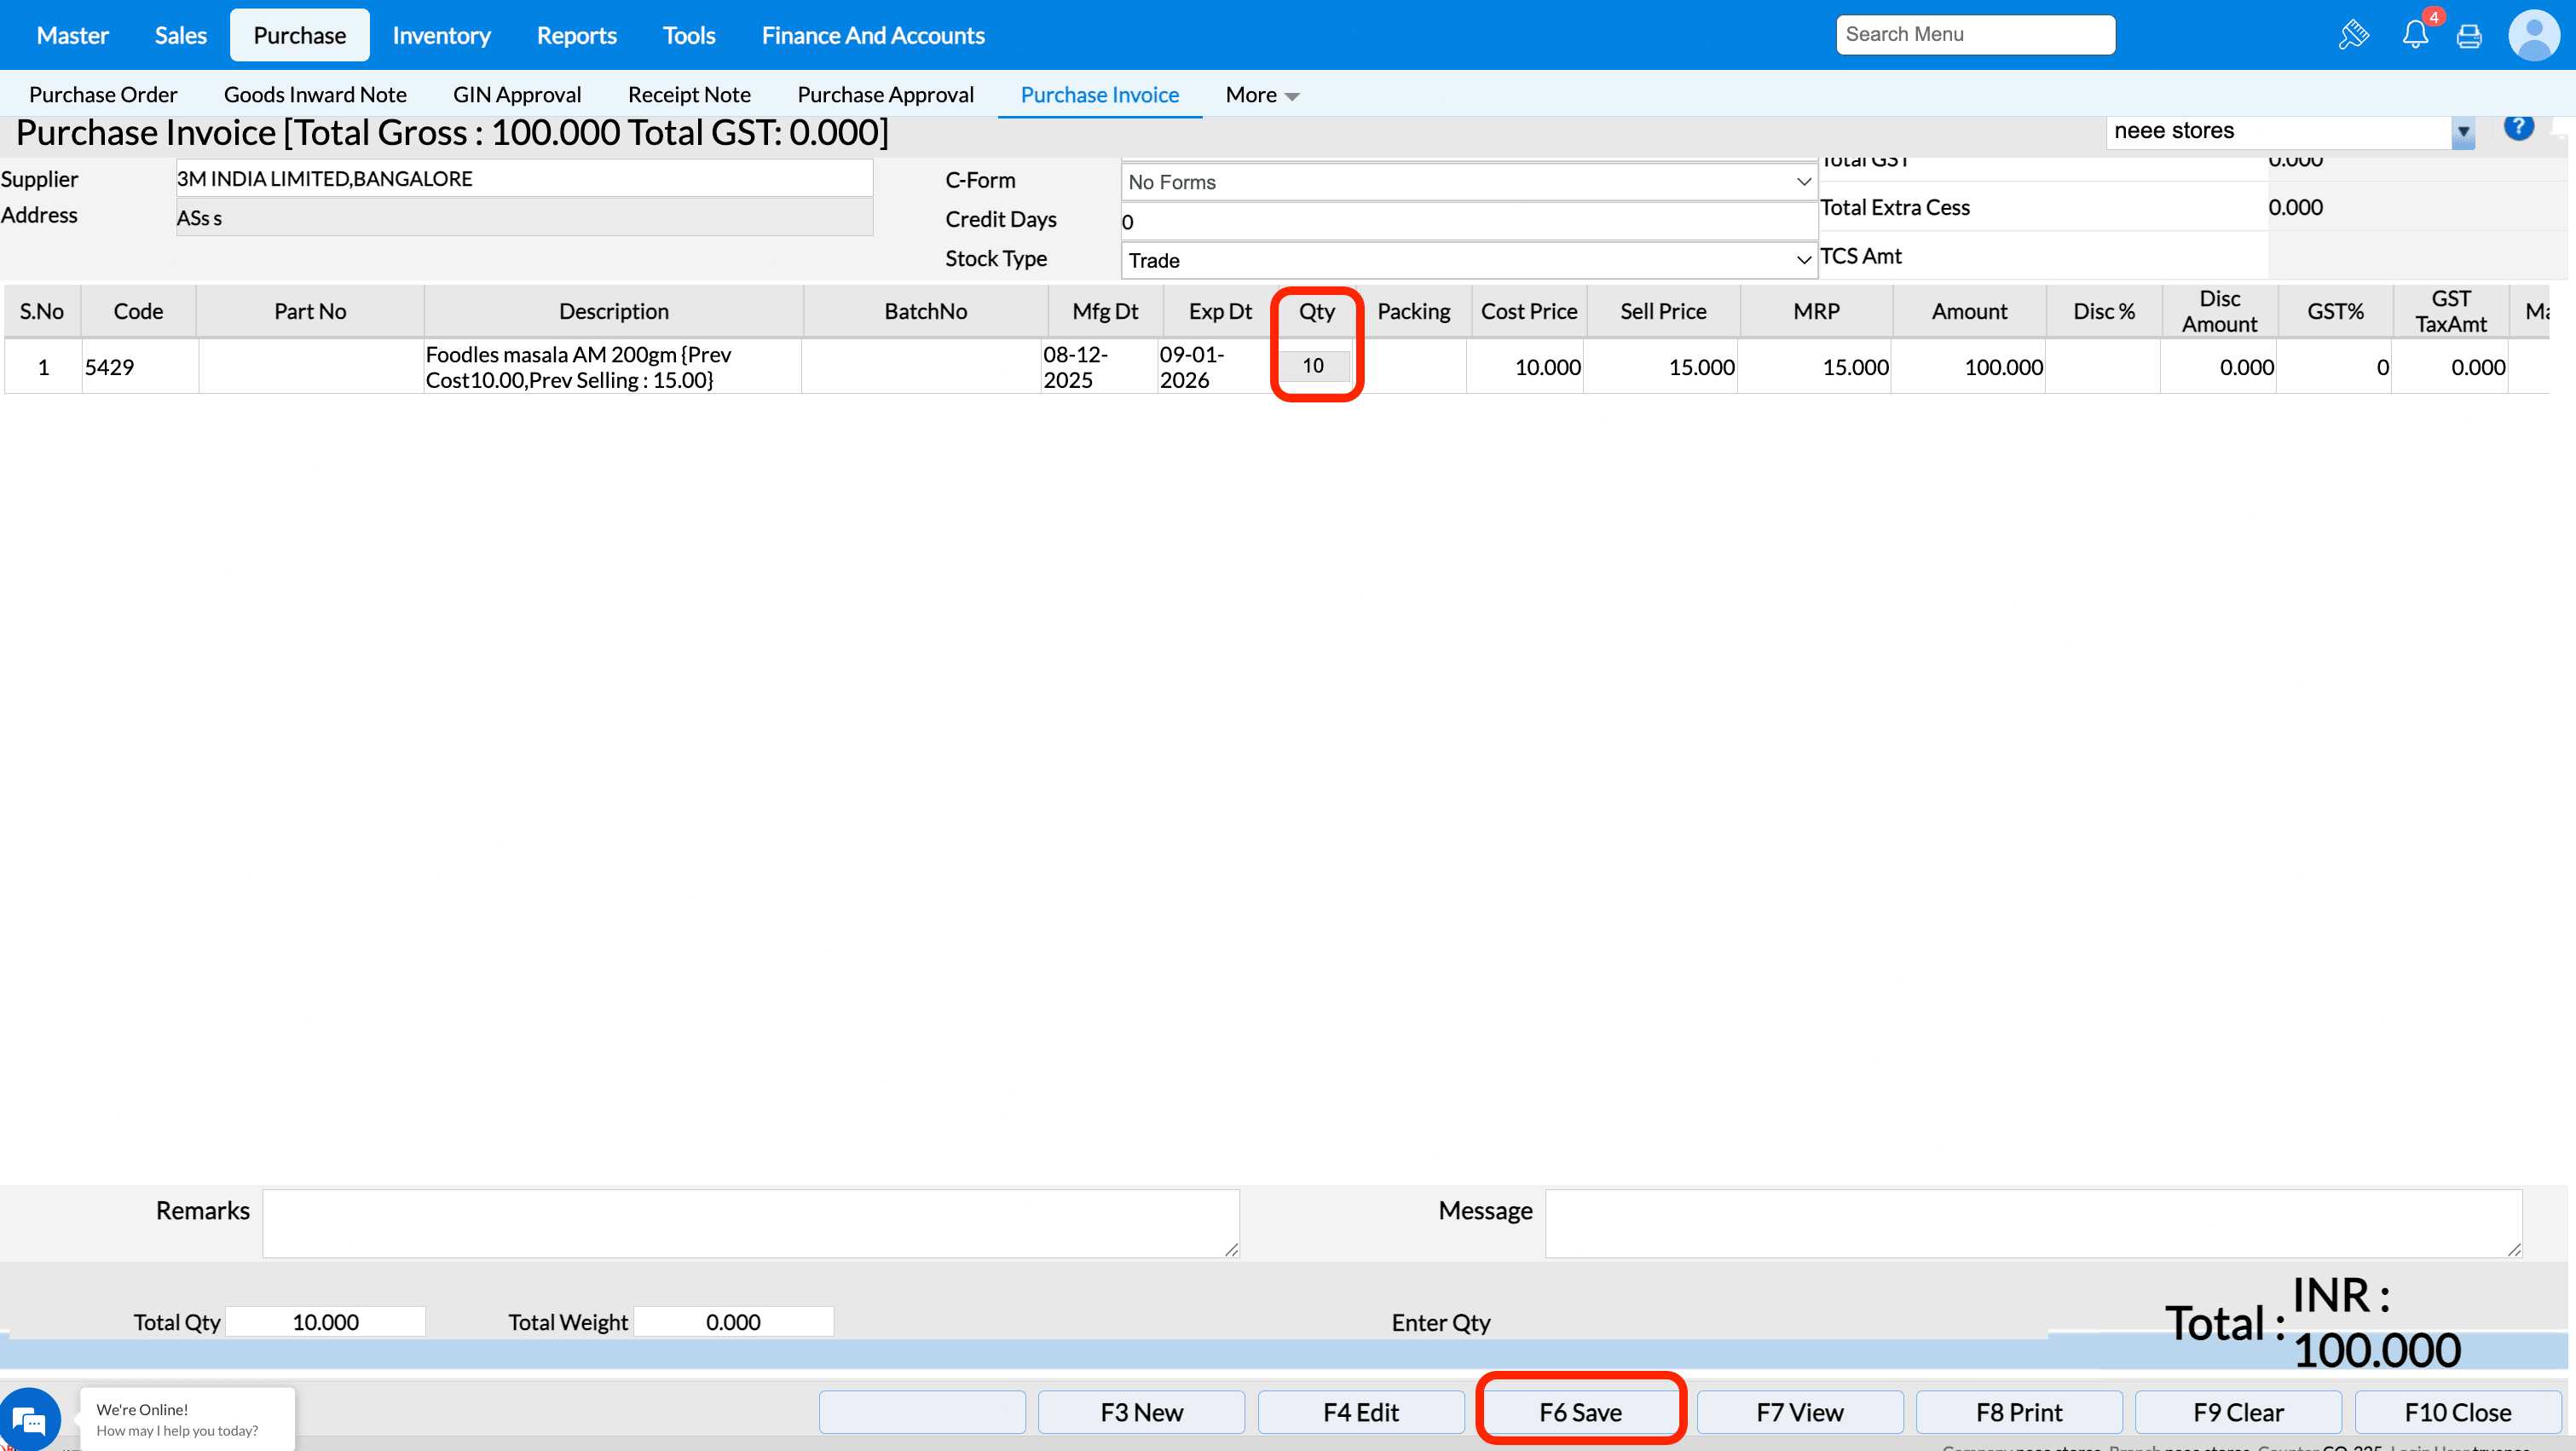Image resolution: width=2576 pixels, height=1451 pixels.
Task: Click the Qty cell showing 10
Action: 1313,366
